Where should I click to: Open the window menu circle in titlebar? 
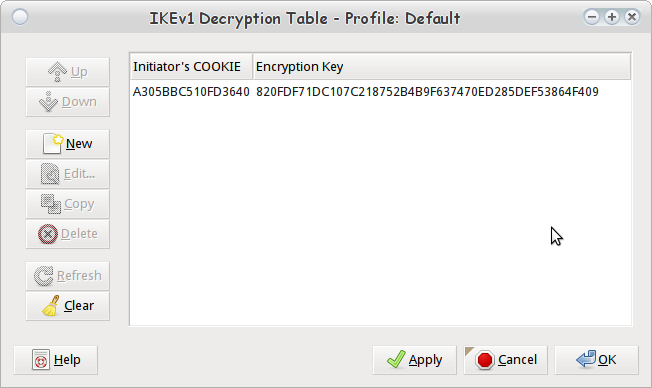(x=20, y=17)
